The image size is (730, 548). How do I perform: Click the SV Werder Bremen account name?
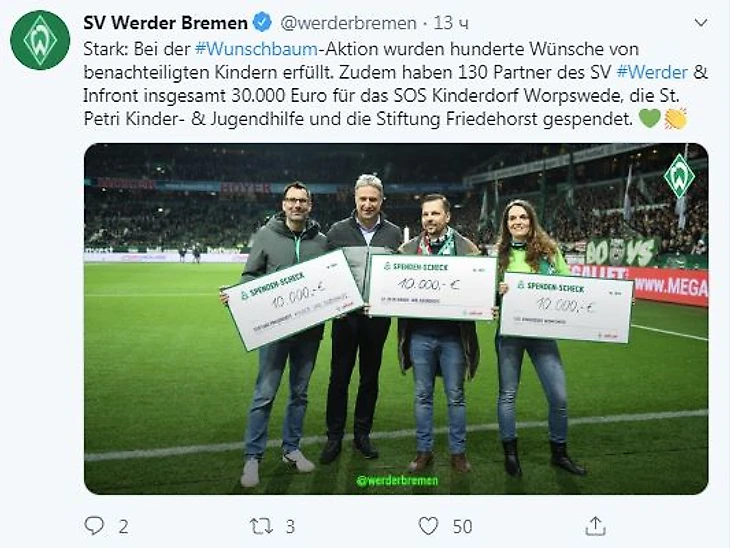pos(165,22)
